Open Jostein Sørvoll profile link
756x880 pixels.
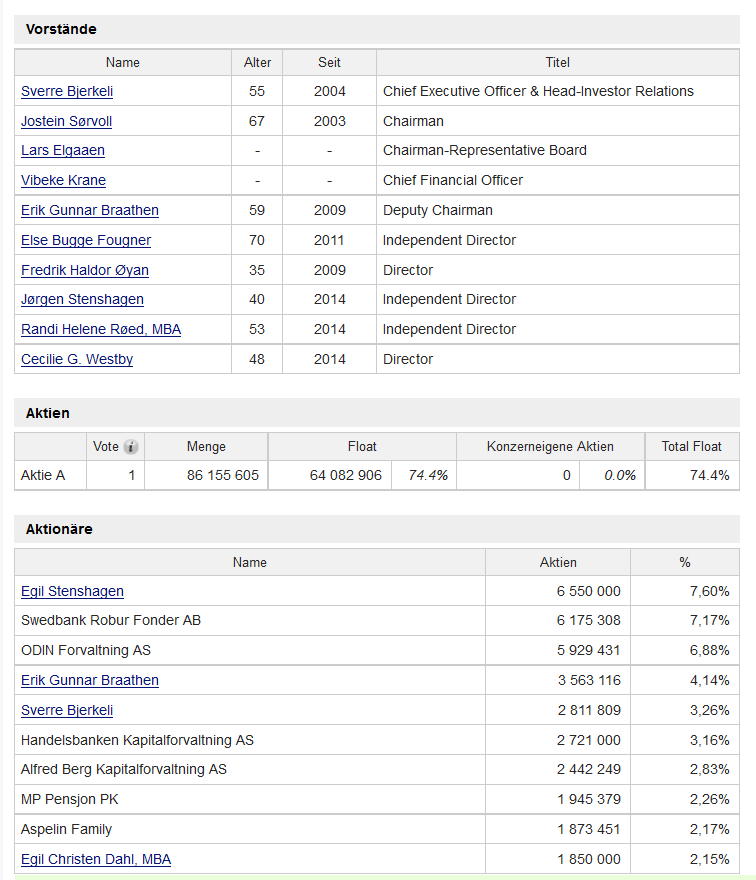pos(66,121)
